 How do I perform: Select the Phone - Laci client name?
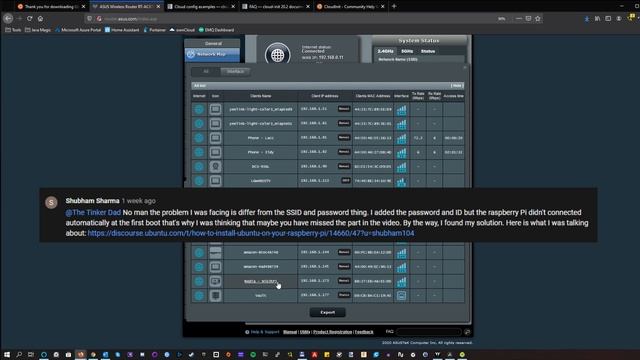click(261, 138)
